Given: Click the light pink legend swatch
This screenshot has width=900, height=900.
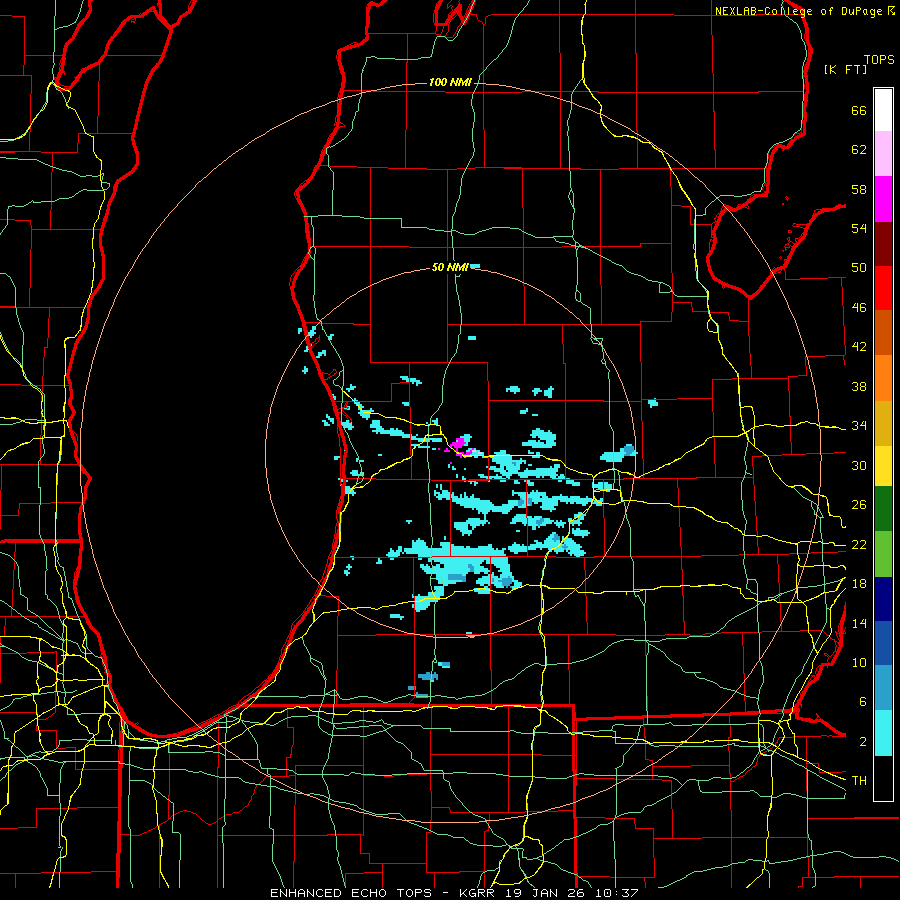Looking at the screenshot, I should pyautogui.click(x=883, y=153).
